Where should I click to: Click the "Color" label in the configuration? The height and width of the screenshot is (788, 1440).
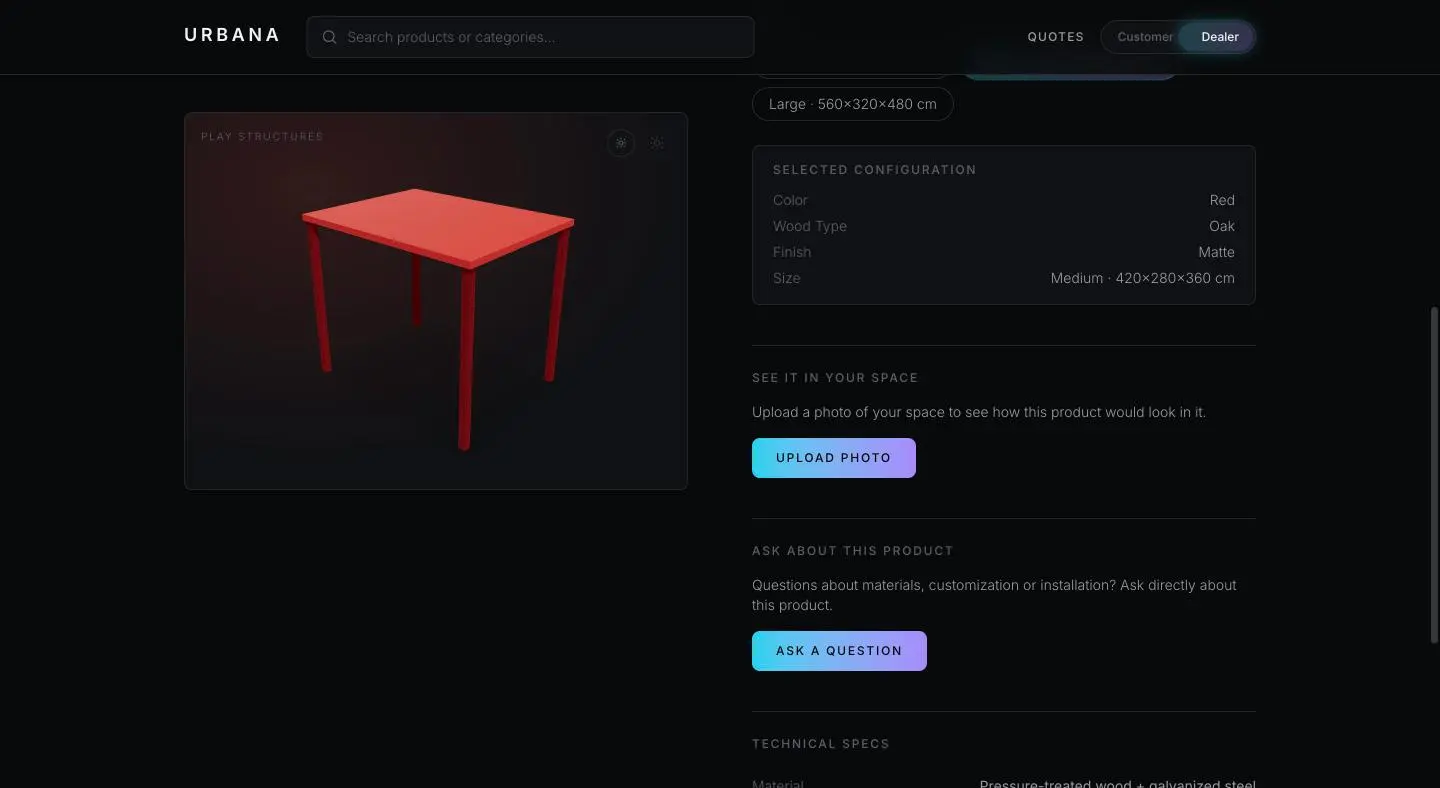pyautogui.click(x=790, y=200)
